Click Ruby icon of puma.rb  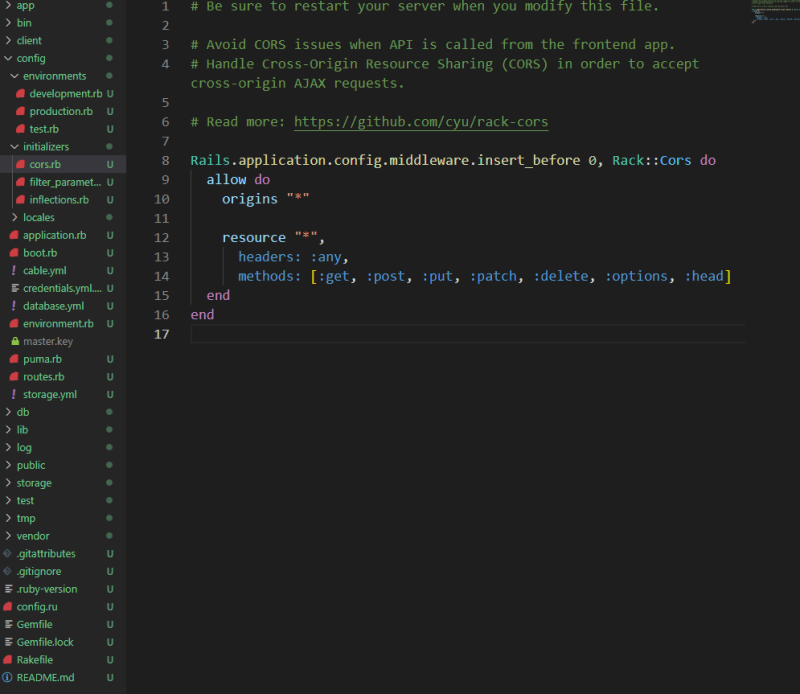(14, 359)
